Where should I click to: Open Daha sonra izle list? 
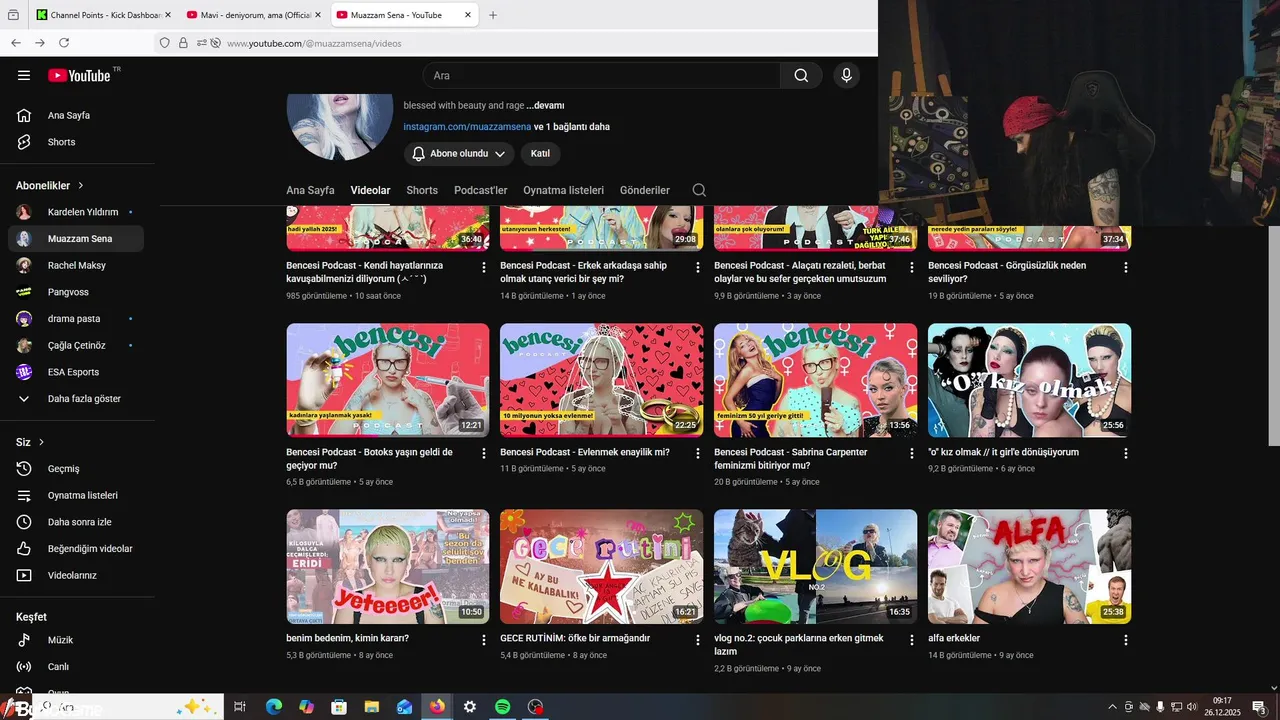point(76,522)
